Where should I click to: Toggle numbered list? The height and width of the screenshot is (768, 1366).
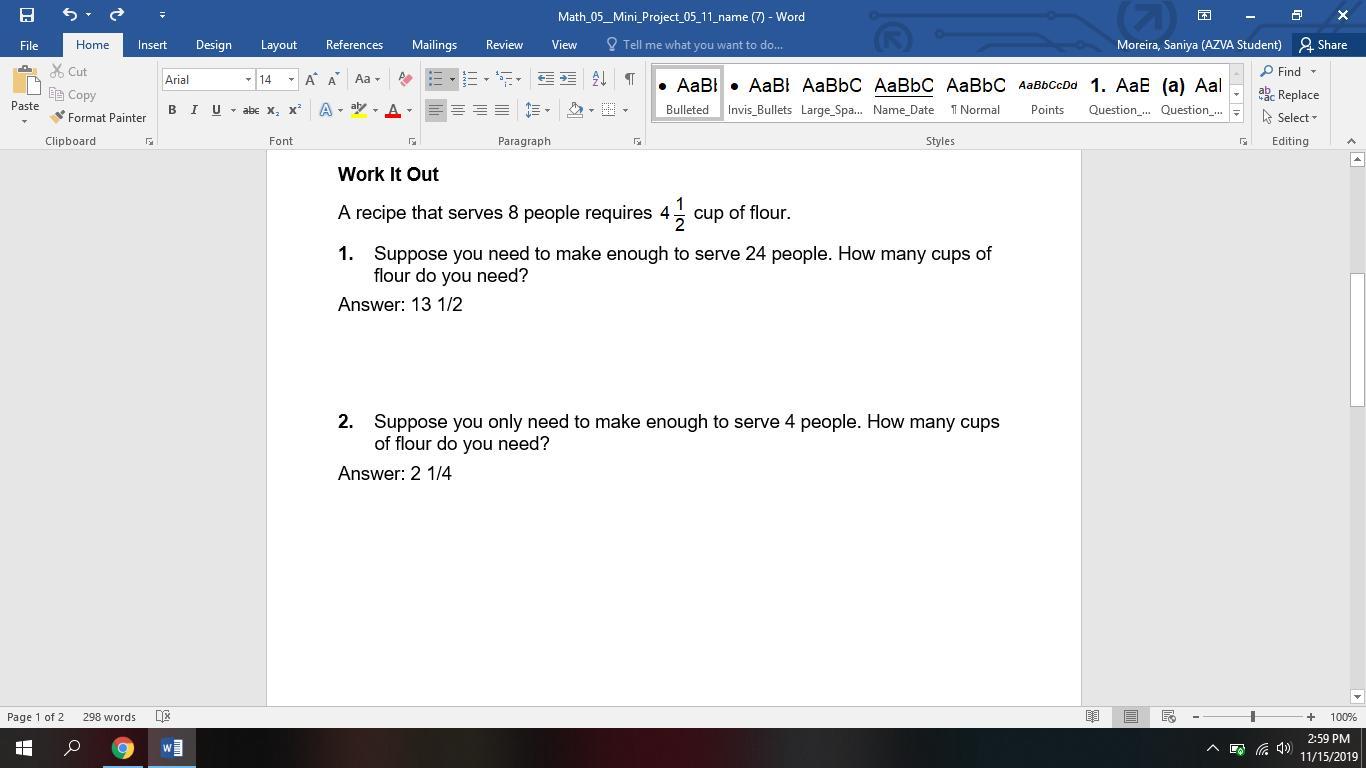[469, 79]
